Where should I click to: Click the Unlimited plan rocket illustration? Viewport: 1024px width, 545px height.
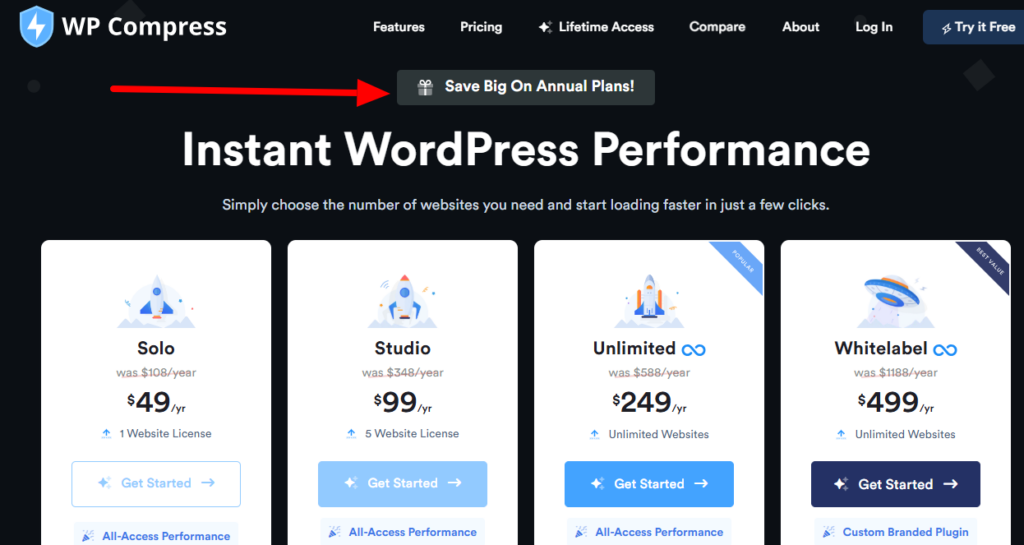(649, 301)
